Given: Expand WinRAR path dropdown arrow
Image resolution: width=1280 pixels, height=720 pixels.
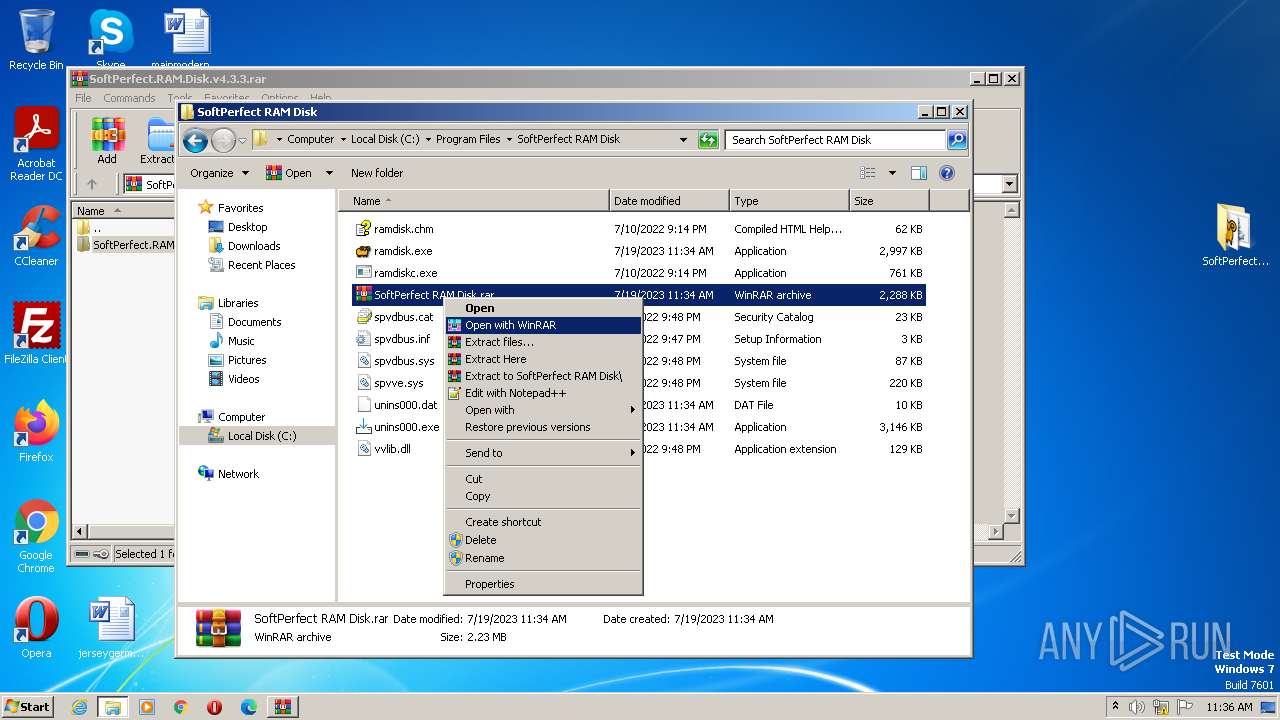Looking at the screenshot, I should 1009,184.
